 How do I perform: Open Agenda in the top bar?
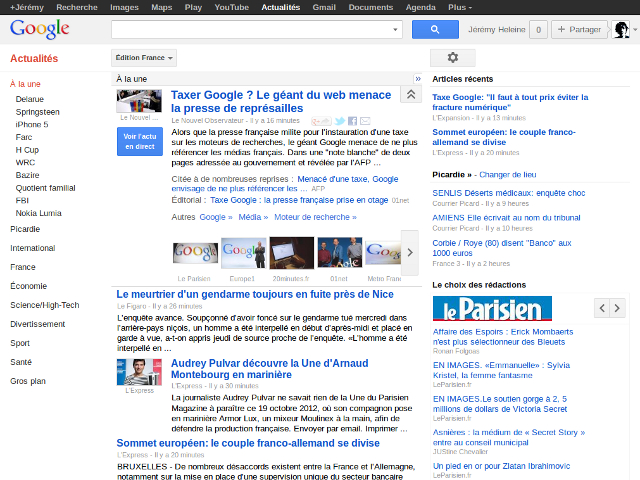click(x=420, y=7)
